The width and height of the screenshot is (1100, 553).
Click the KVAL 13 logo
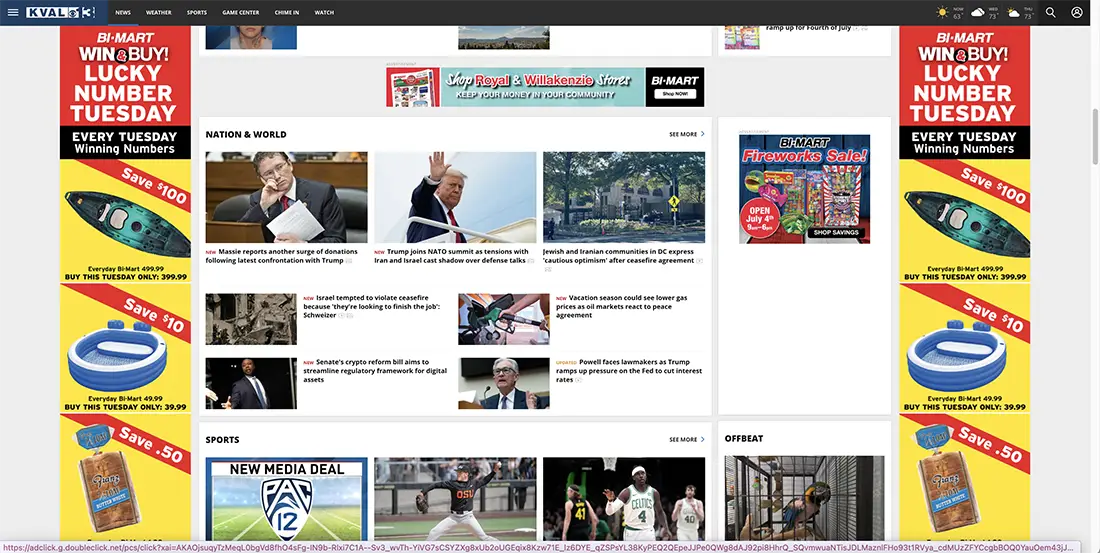point(60,13)
